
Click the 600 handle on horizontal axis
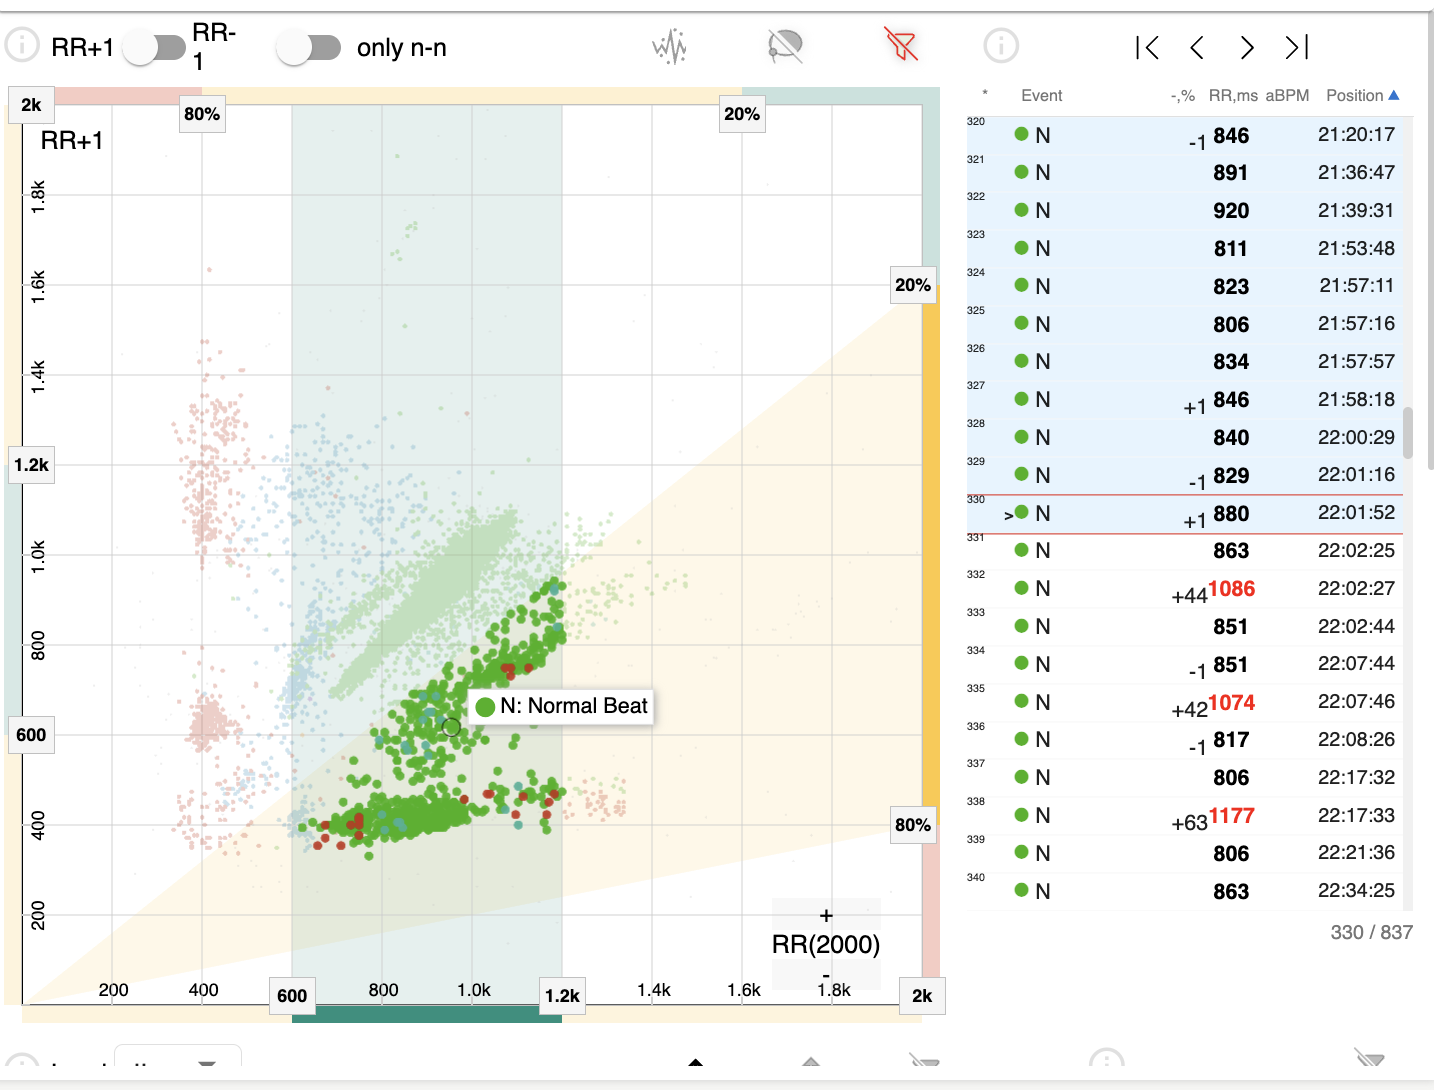pyautogui.click(x=292, y=995)
